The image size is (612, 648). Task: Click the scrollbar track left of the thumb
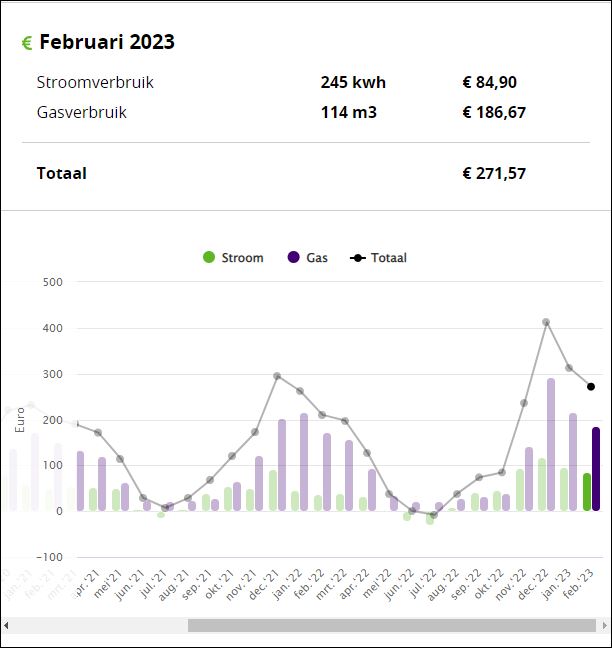(x=100, y=626)
